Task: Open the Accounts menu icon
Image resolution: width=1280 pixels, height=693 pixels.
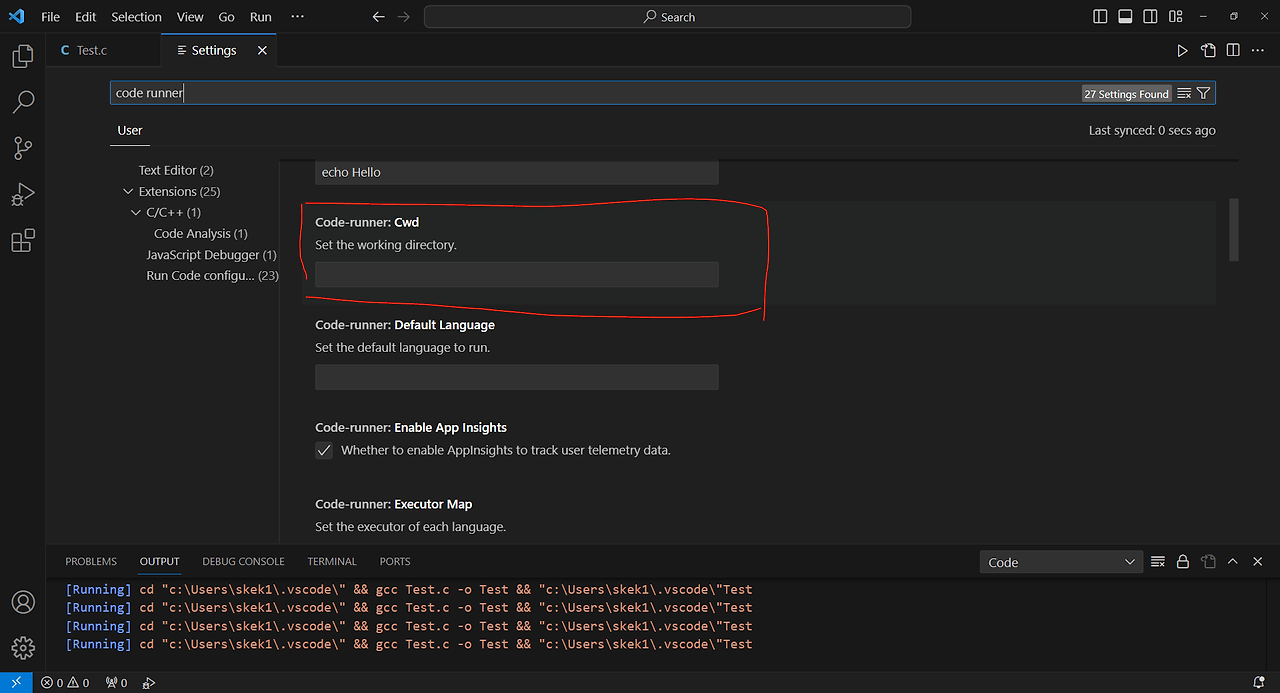Action: 23,603
